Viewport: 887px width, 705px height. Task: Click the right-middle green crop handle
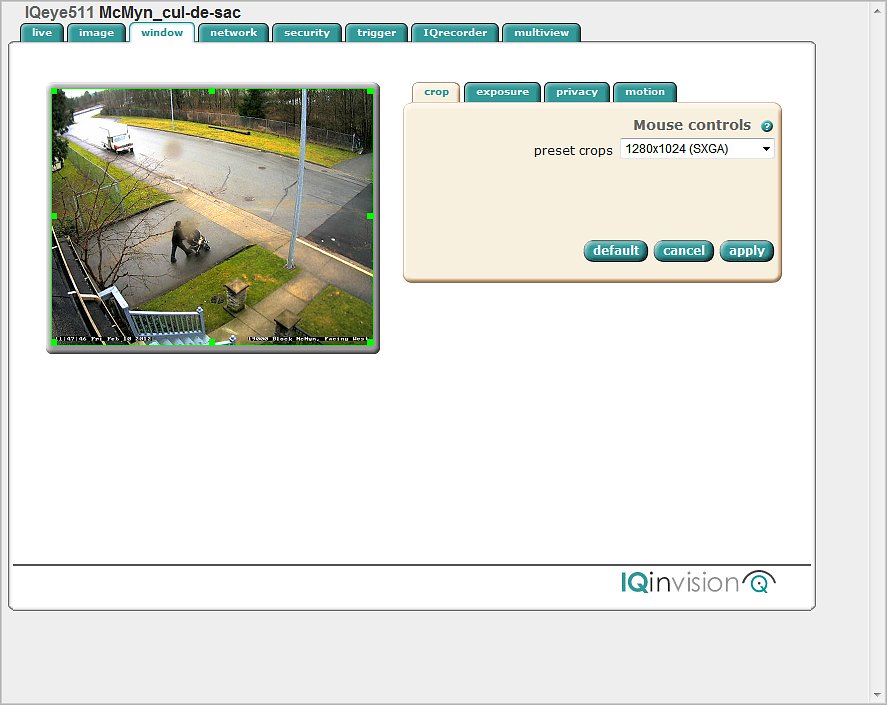tap(370, 216)
